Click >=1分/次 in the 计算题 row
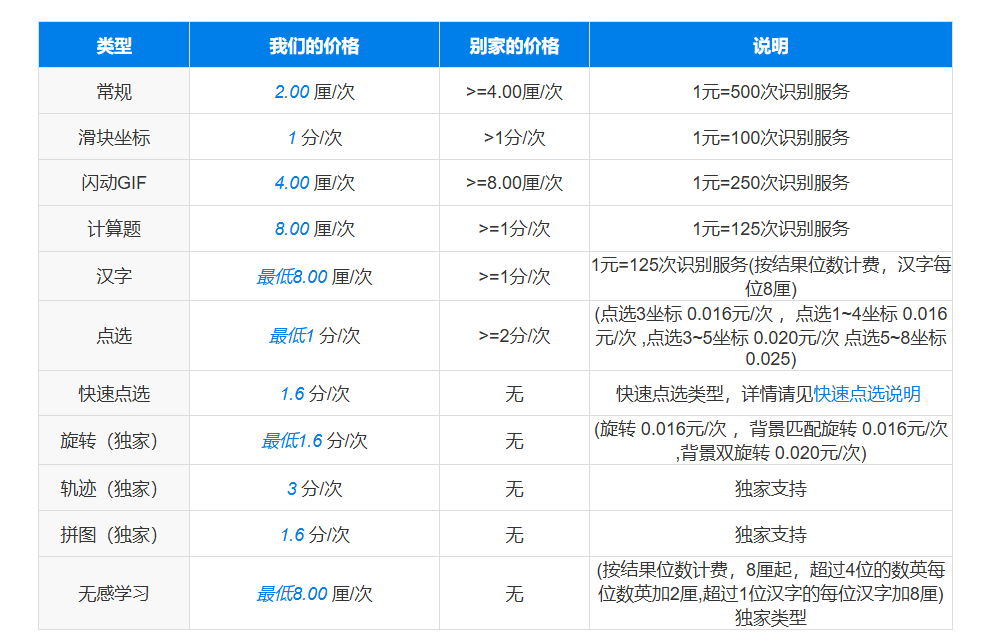Viewport: 982px width, 639px height. click(x=514, y=229)
